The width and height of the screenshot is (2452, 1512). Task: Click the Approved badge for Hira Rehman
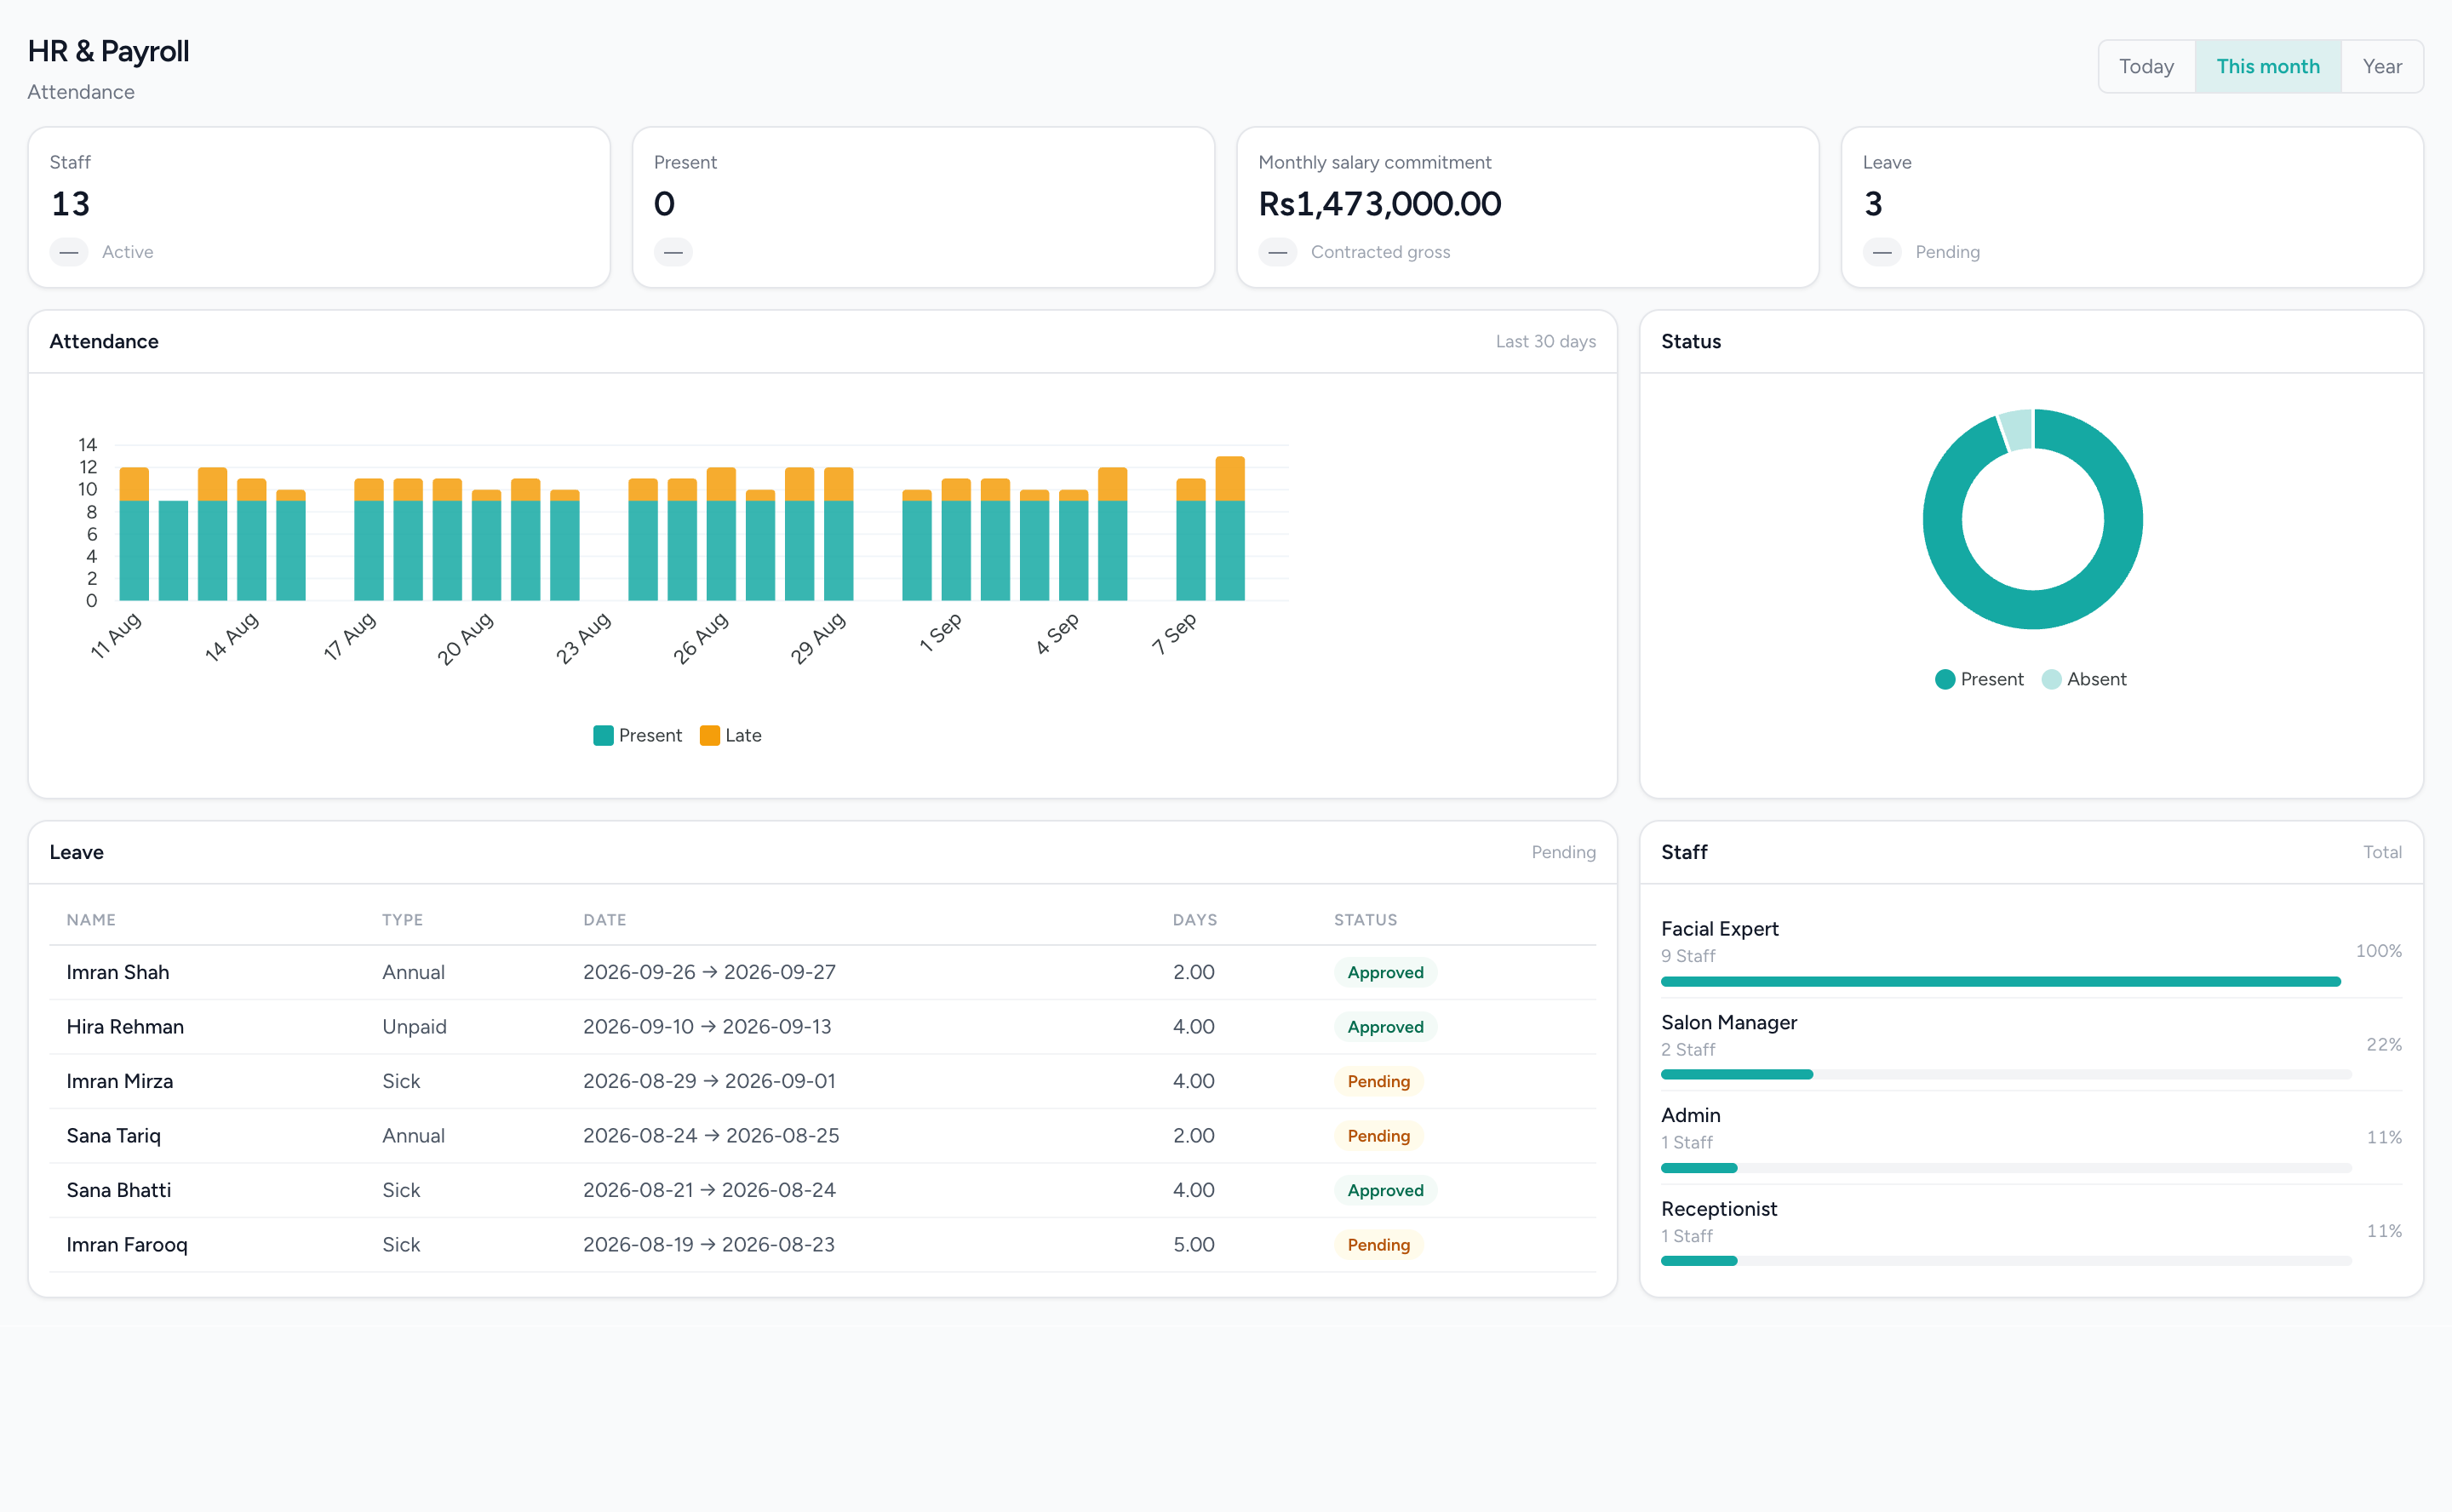(x=1385, y=1027)
